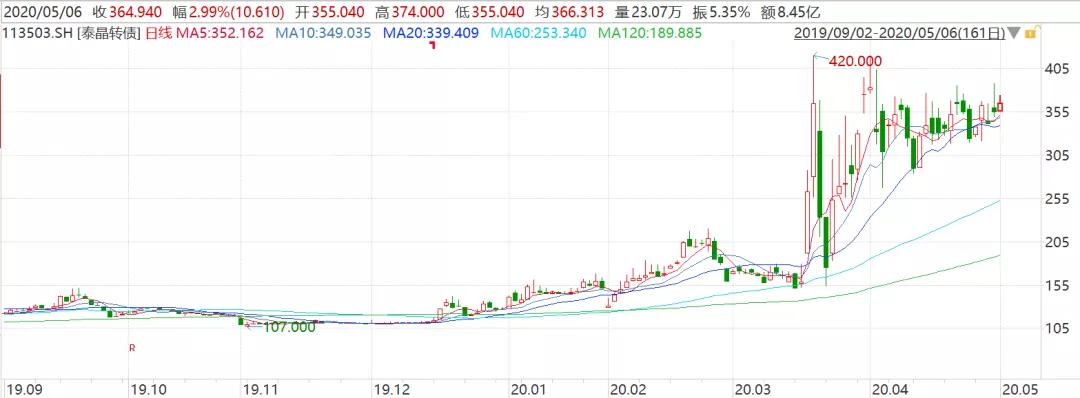The height and width of the screenshot is (398, 1080).
Task: Click the volume 23.07万 value
Action: 657,12
